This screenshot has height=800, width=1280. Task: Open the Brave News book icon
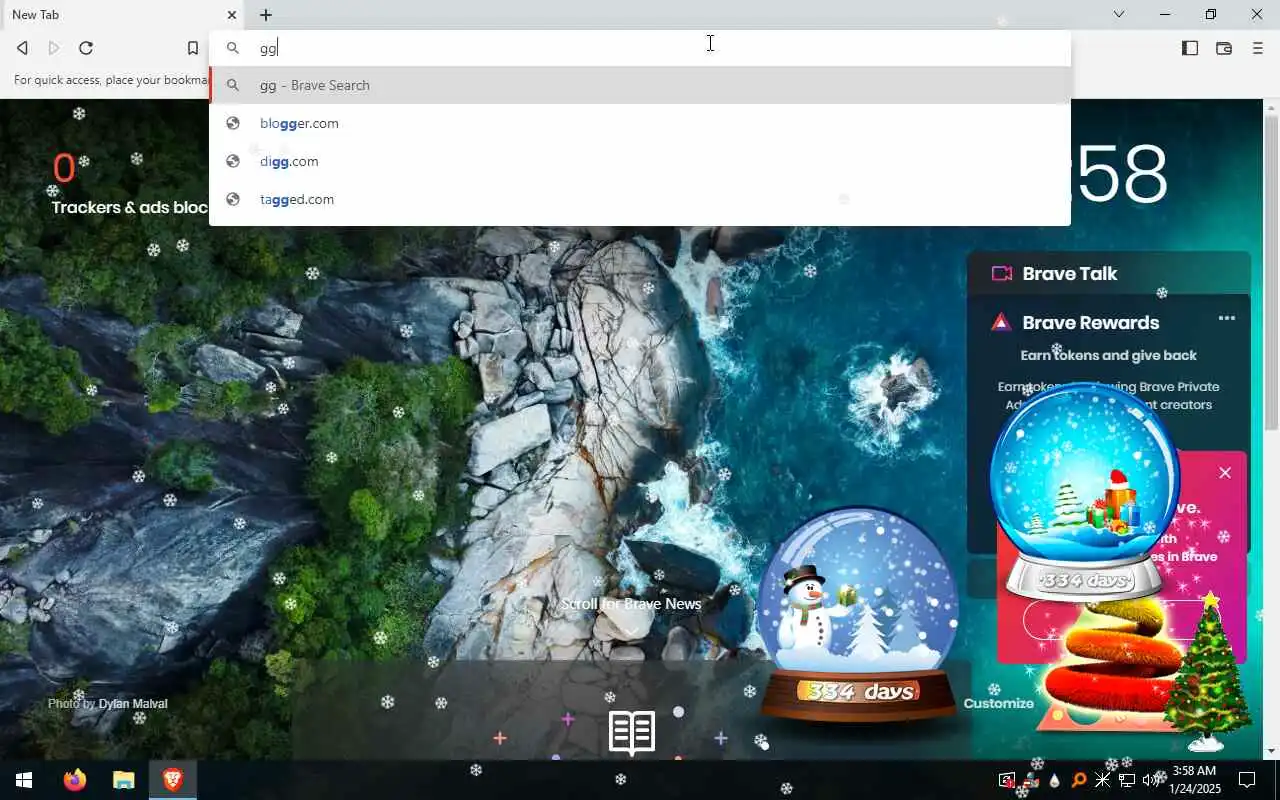pos(632,732)
